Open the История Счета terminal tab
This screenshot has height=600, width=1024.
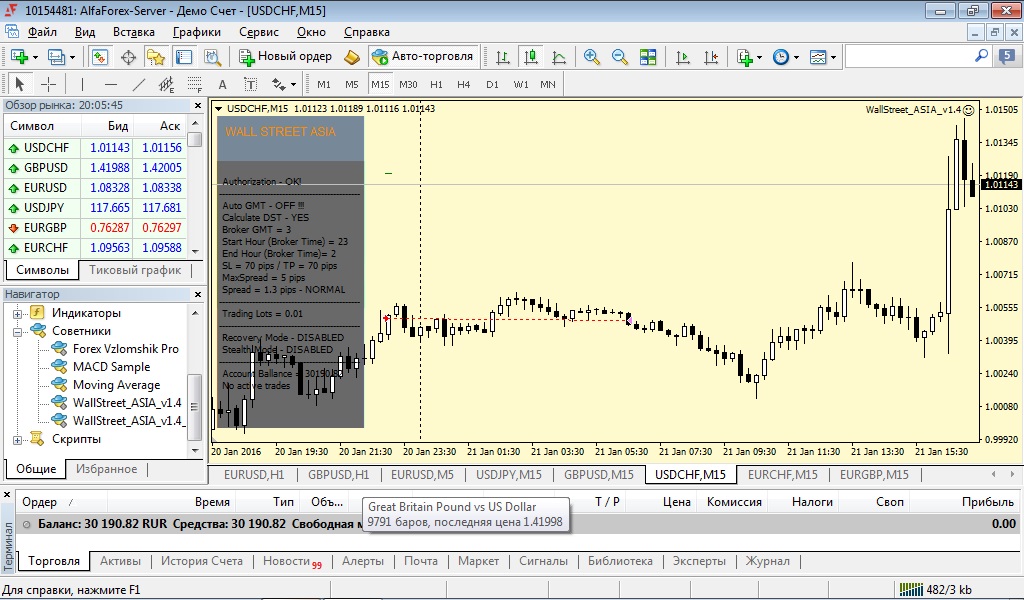[201, 561]
